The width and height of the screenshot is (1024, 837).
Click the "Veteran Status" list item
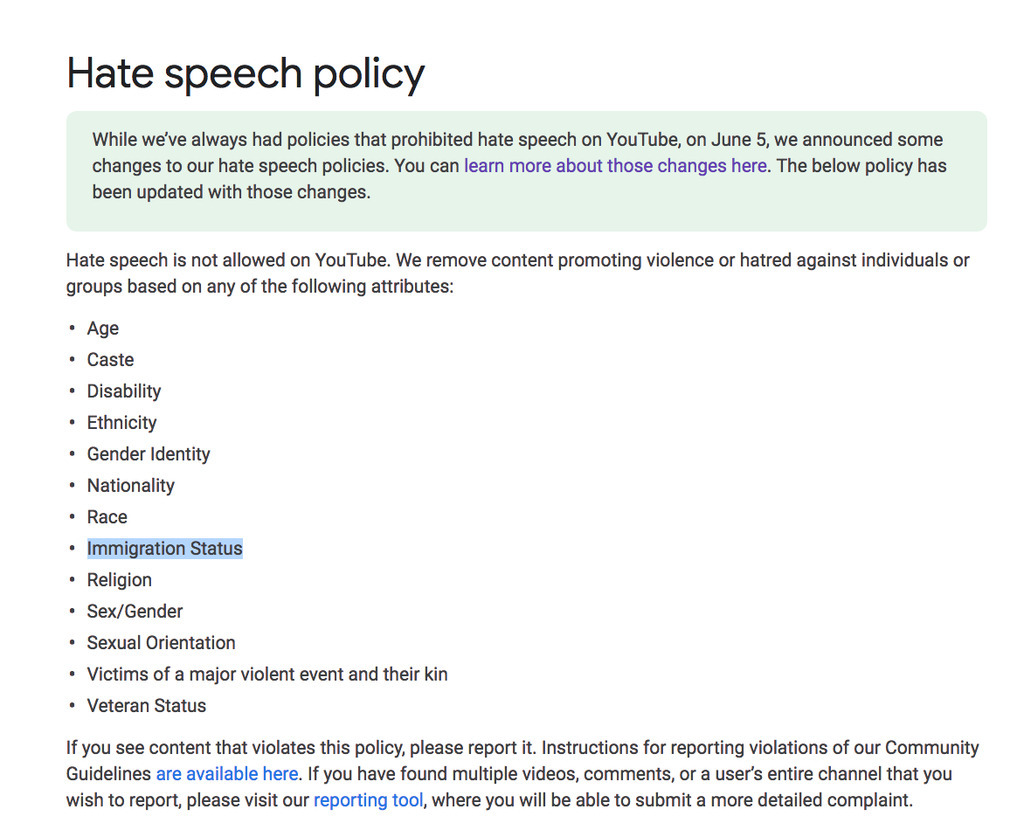tap(146, 706)
